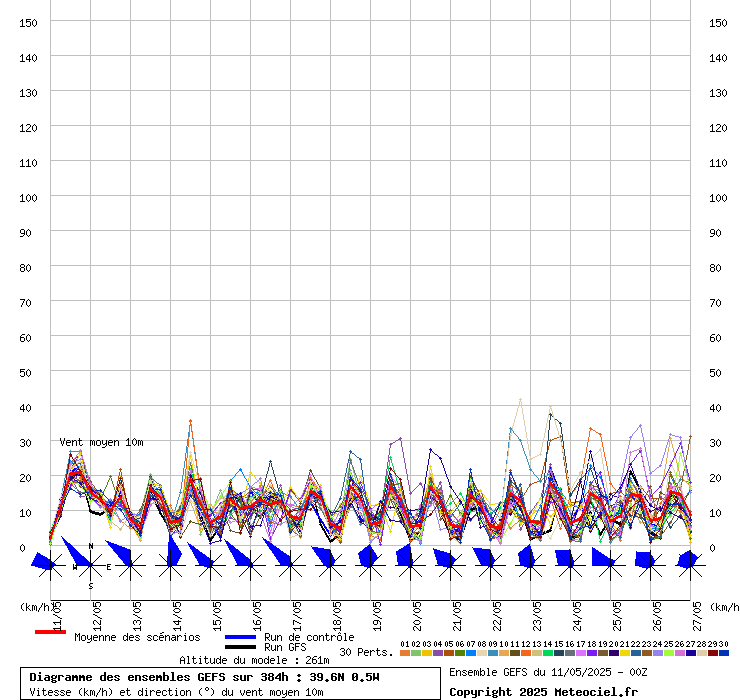Click 'Ensemble GEFS du 11/05/2025 - 00Z' text
740x700 pixels.
548,672
